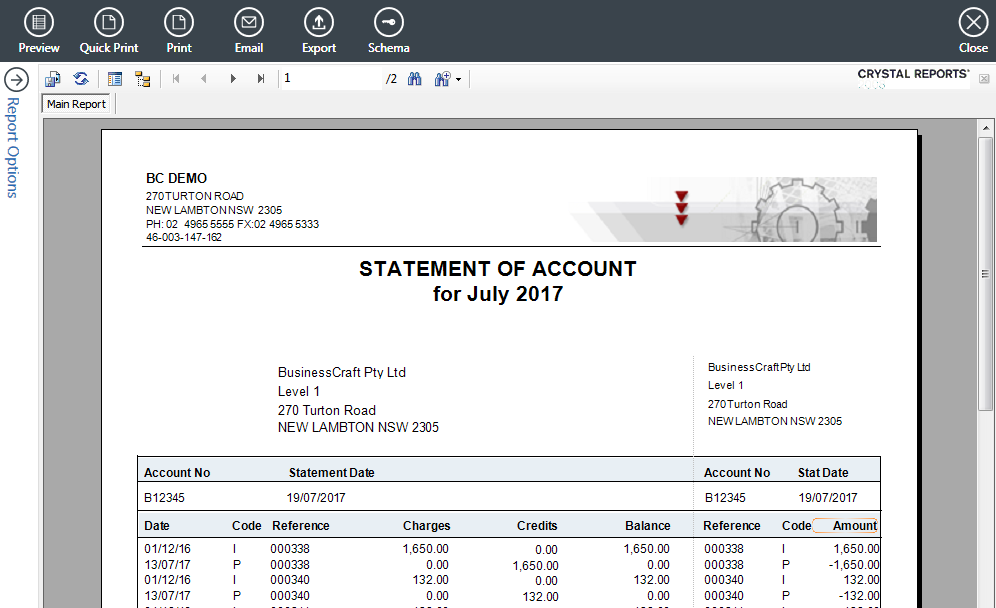Click the Crystal Reports export report icon
Image resolution: width=996 pixels, height=608 pixels.
click(53, 79)
